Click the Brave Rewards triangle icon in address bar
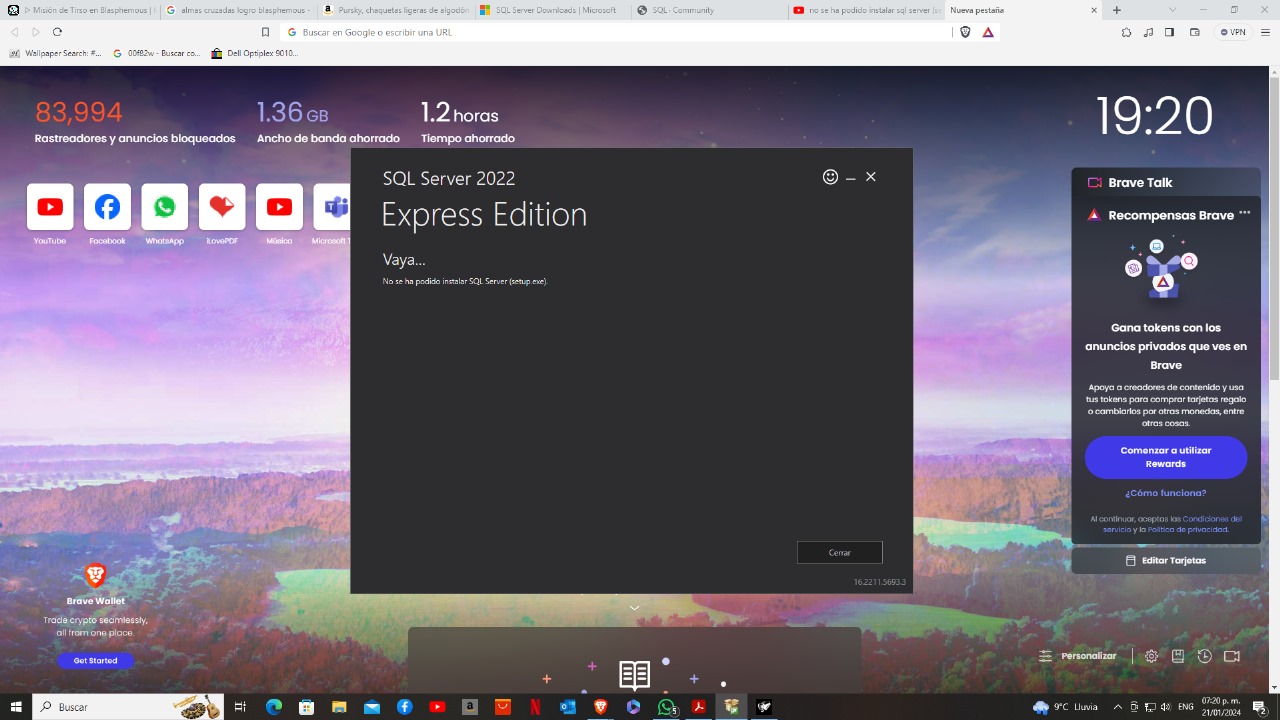1280x720 pixels. pos(988,32)
